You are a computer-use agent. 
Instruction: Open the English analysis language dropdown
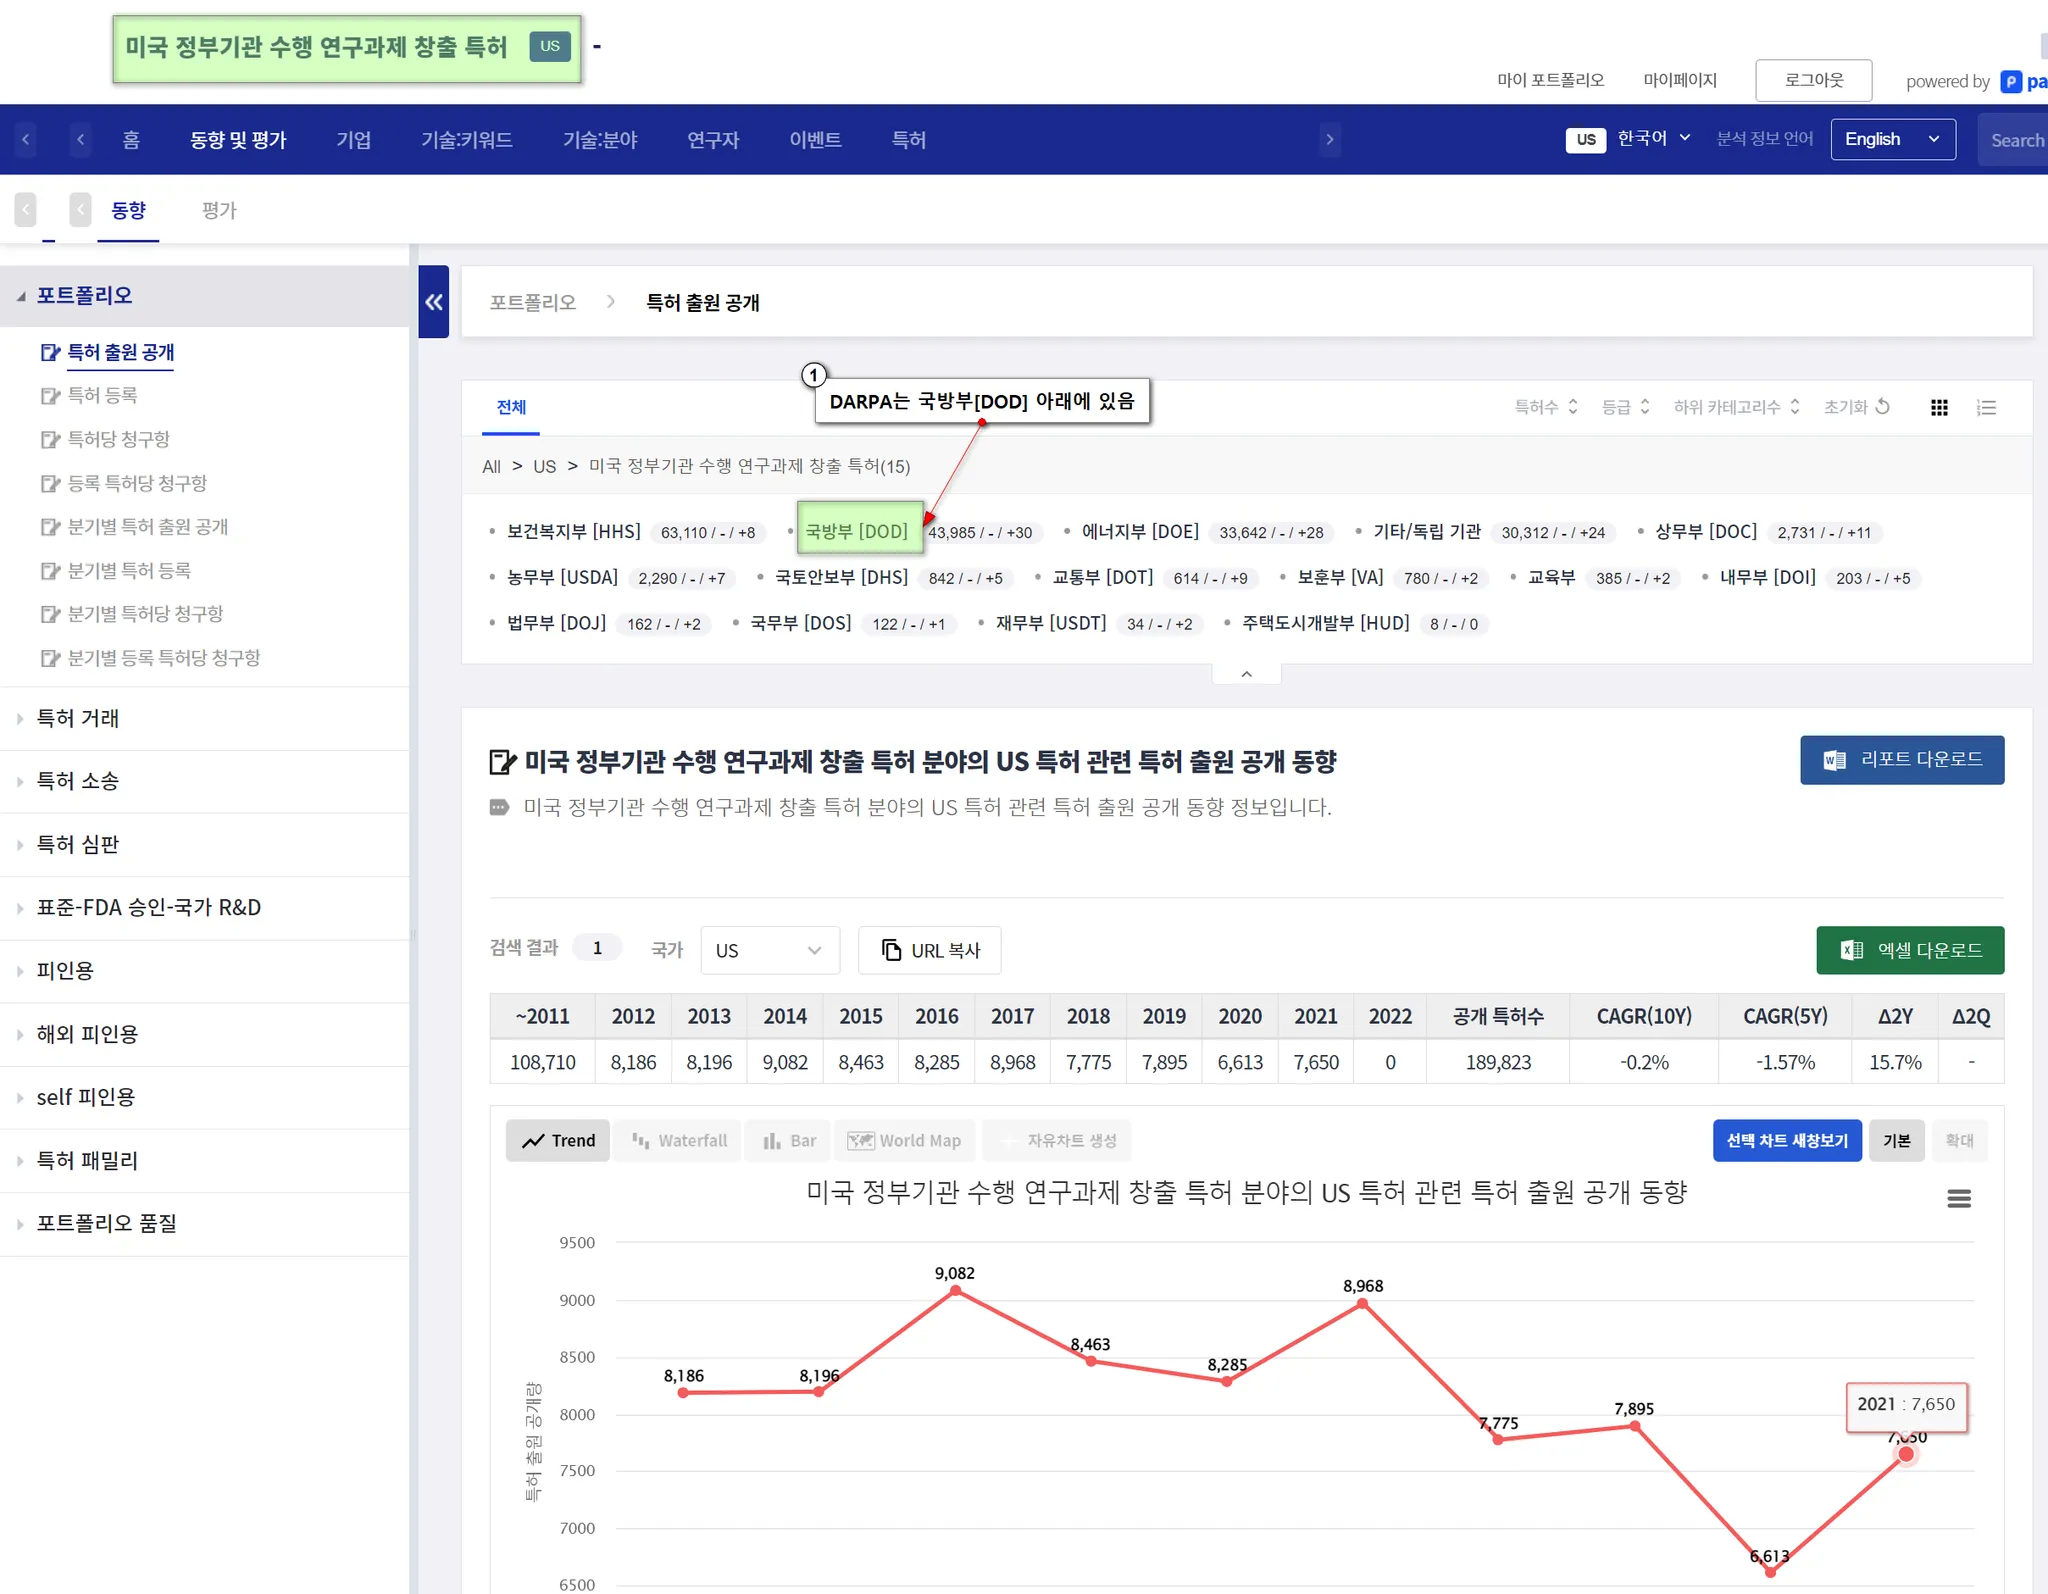[1892, 139]
